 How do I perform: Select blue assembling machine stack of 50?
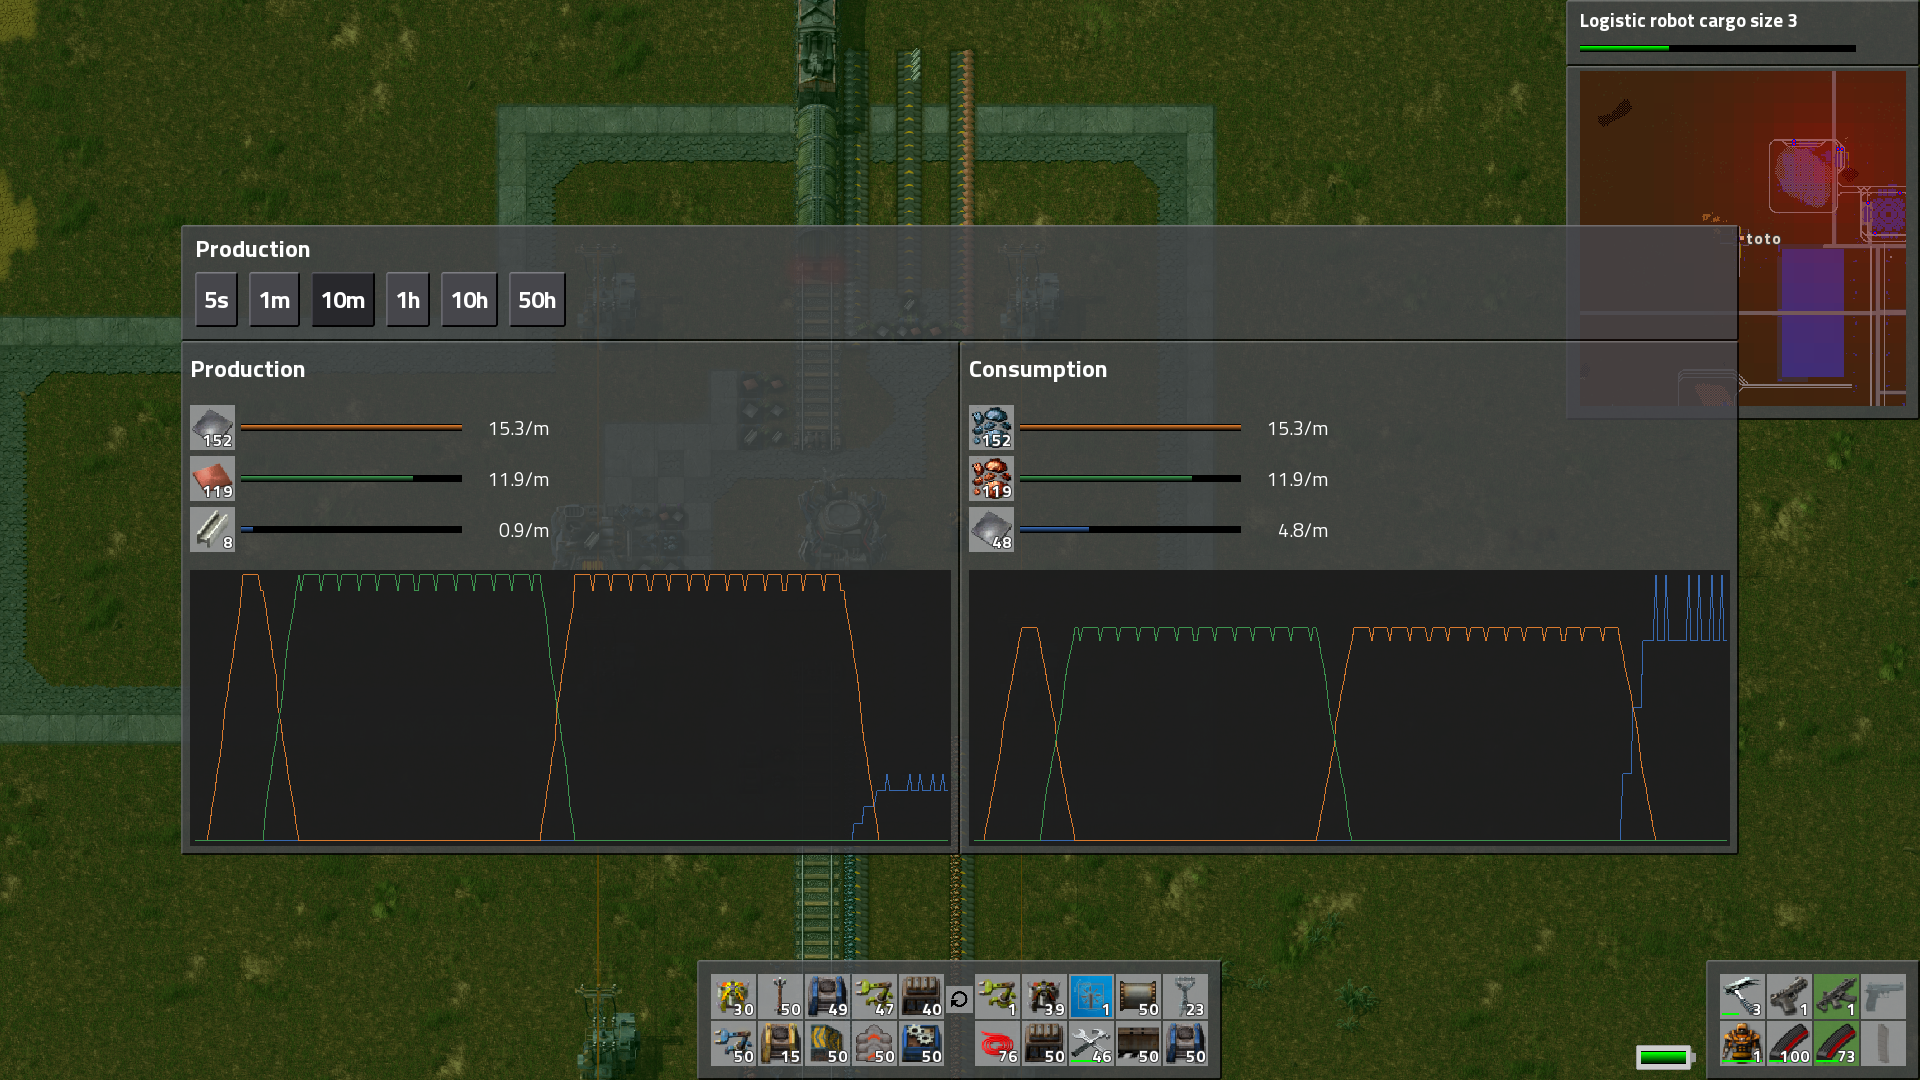(x=921, y=1043)
